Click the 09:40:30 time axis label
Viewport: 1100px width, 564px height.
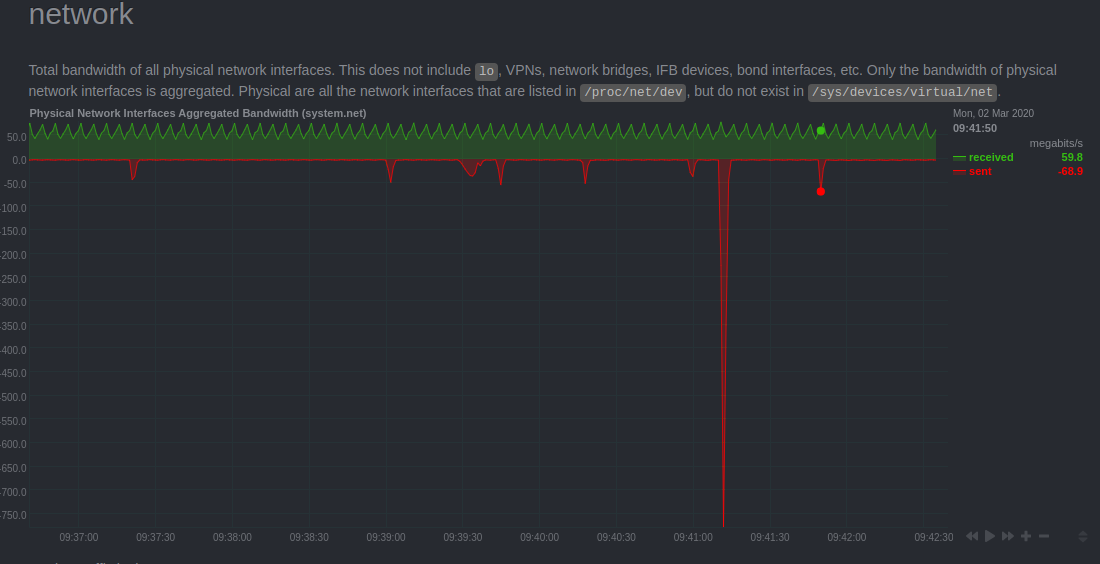coord(617,537)
